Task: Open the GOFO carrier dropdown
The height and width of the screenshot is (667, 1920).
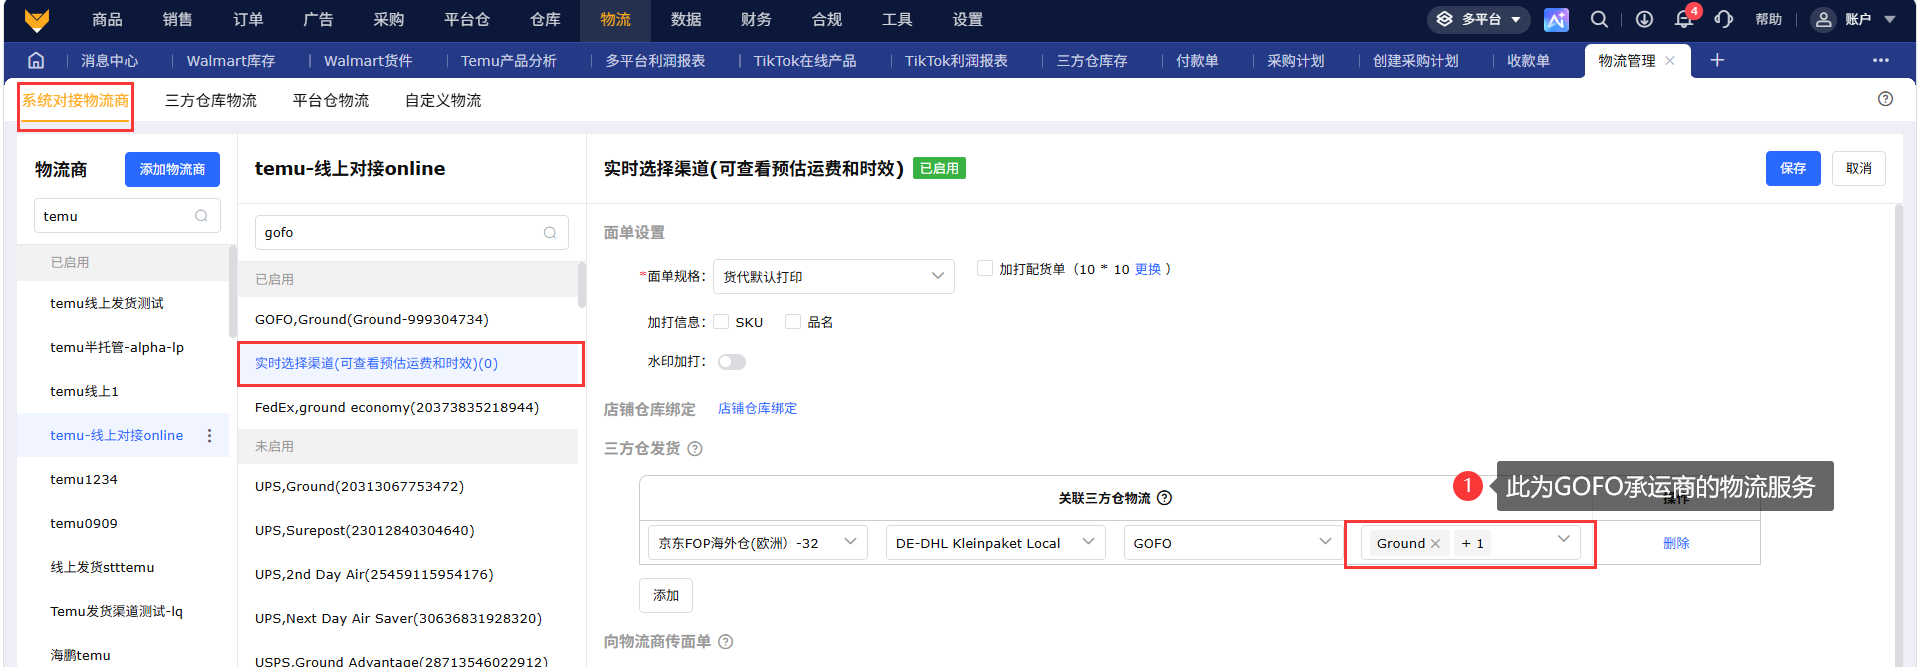Action: click(1233, 543)
